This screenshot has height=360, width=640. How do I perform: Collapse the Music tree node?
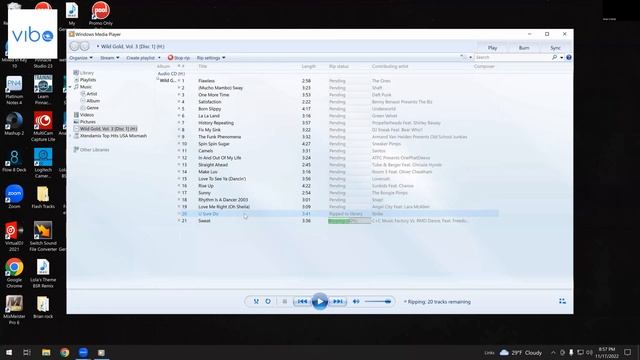click(70, 87)
